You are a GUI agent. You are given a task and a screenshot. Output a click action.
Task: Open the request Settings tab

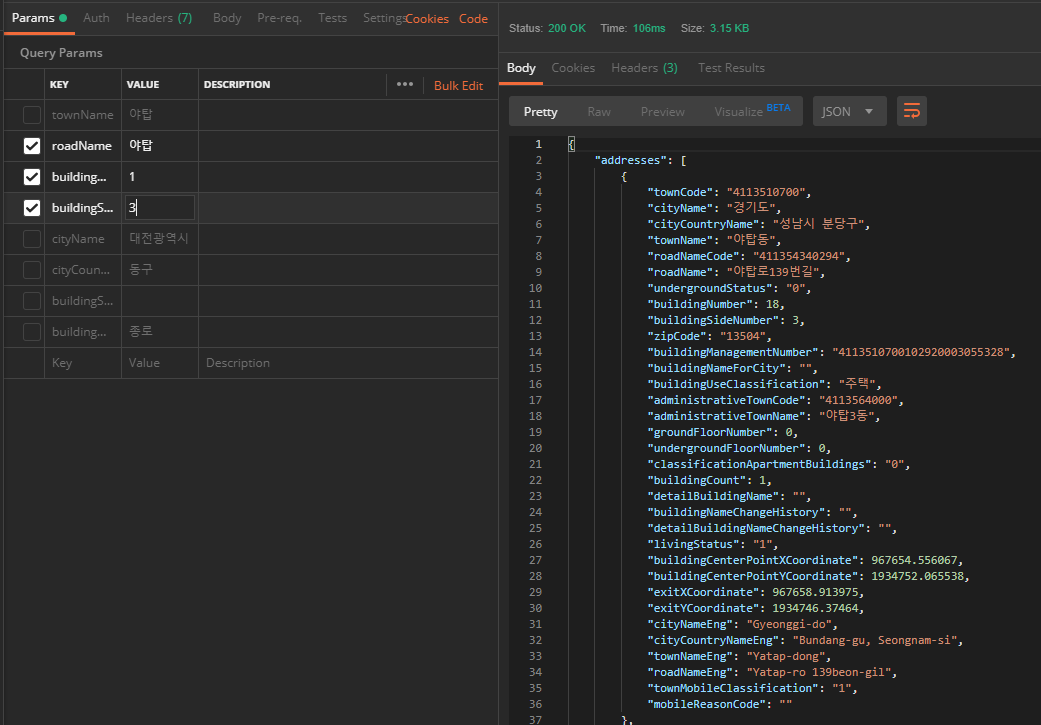tap(384, 18)
